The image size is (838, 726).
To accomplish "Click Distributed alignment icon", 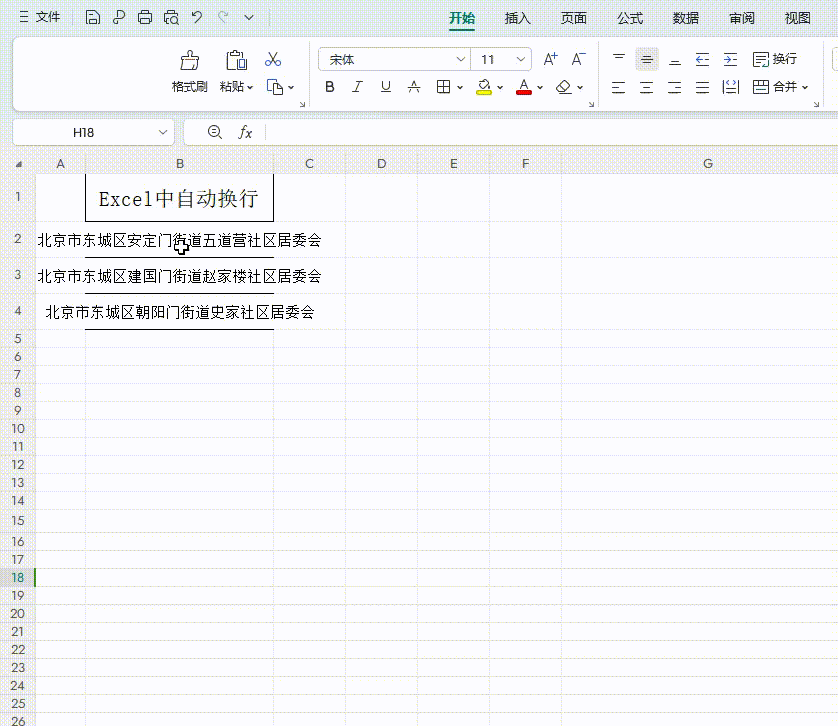I will tap(731, 87).
